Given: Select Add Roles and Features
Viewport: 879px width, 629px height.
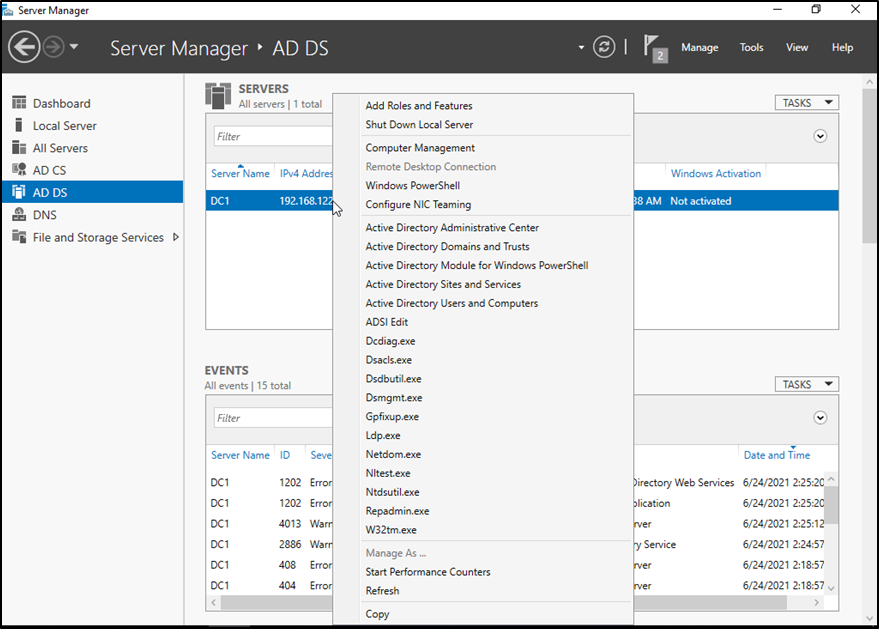Looking at the screenshot, I should (x=418, y=106).
